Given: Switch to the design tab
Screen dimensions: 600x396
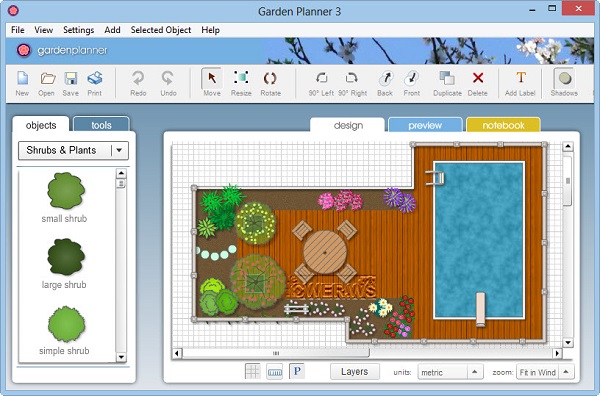Looking at the screenshot, I should click(x=348, y=125).
